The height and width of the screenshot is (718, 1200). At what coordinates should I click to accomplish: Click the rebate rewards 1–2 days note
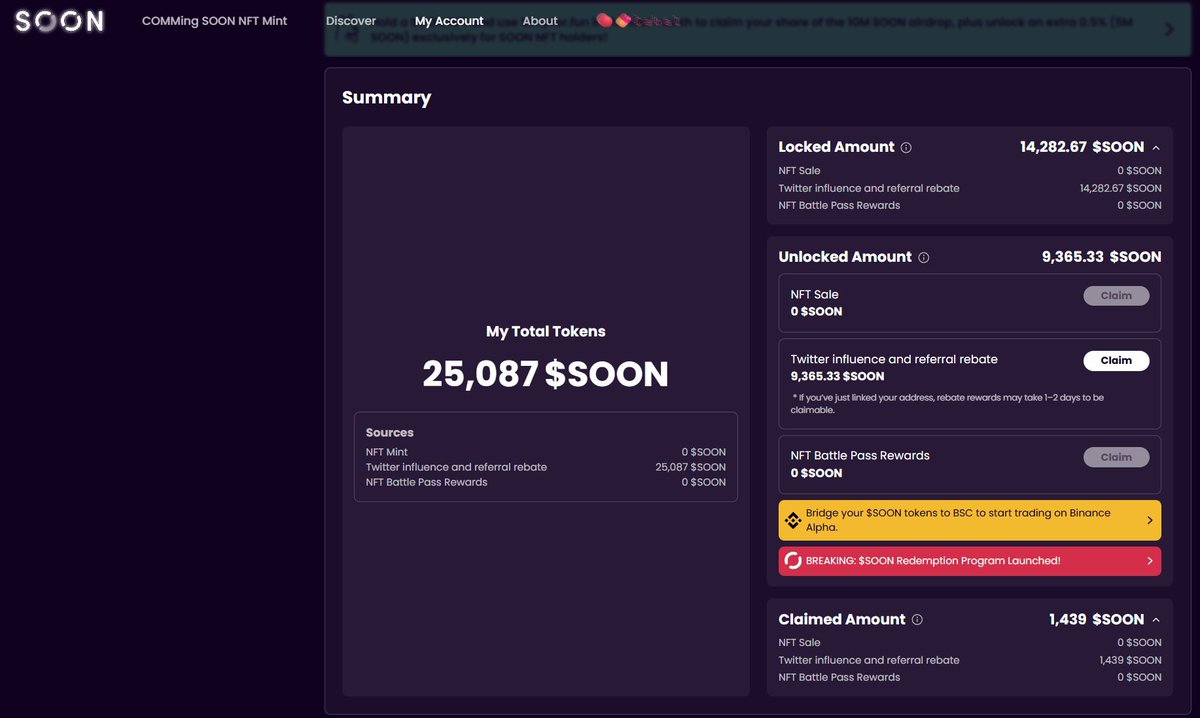pos(948,404)
